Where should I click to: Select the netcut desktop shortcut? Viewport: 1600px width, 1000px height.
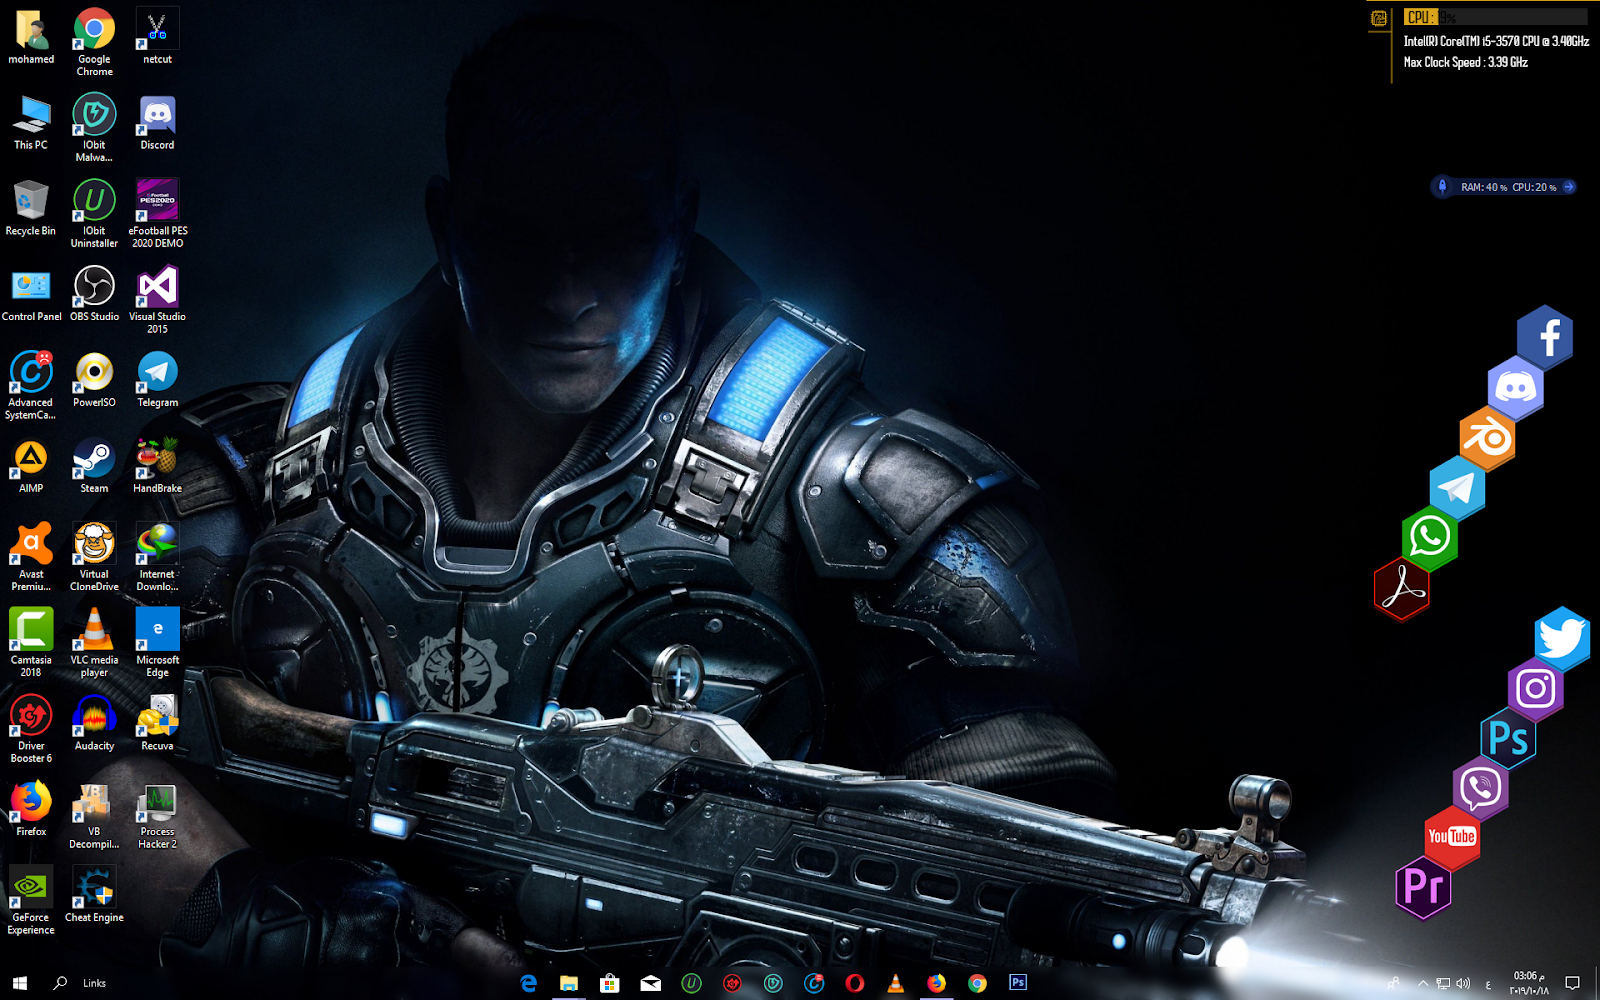click(x=157, y=37)
